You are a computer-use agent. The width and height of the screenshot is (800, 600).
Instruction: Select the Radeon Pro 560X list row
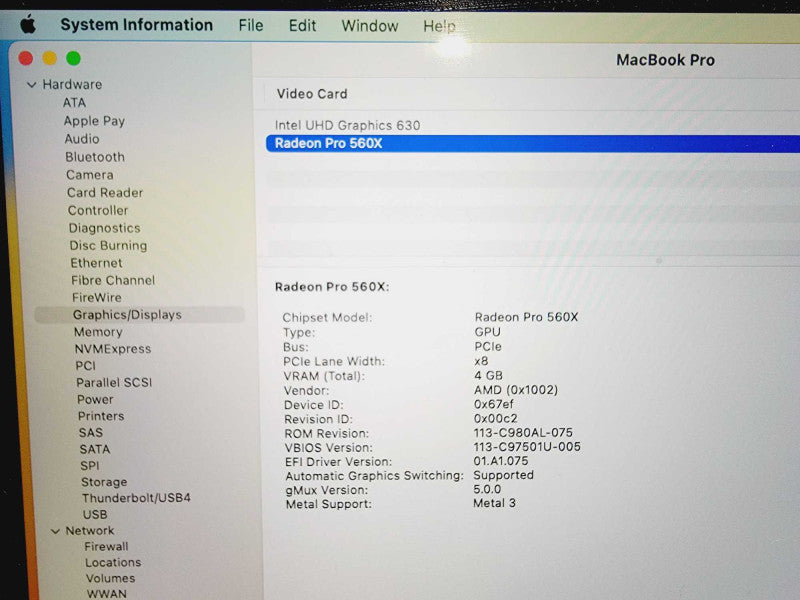click(x=533, y=143)
